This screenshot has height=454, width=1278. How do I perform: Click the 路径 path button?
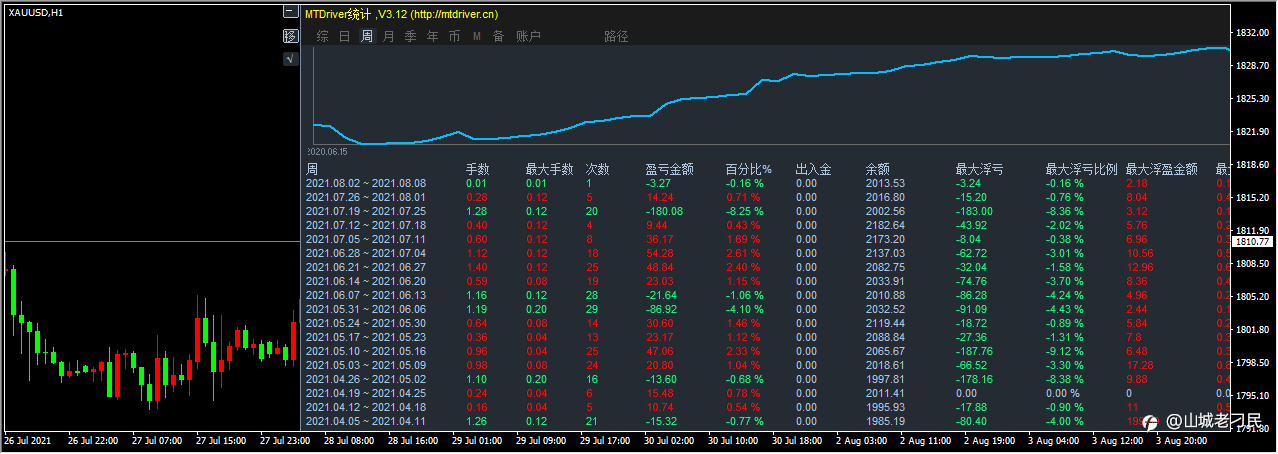coord(616,36)
